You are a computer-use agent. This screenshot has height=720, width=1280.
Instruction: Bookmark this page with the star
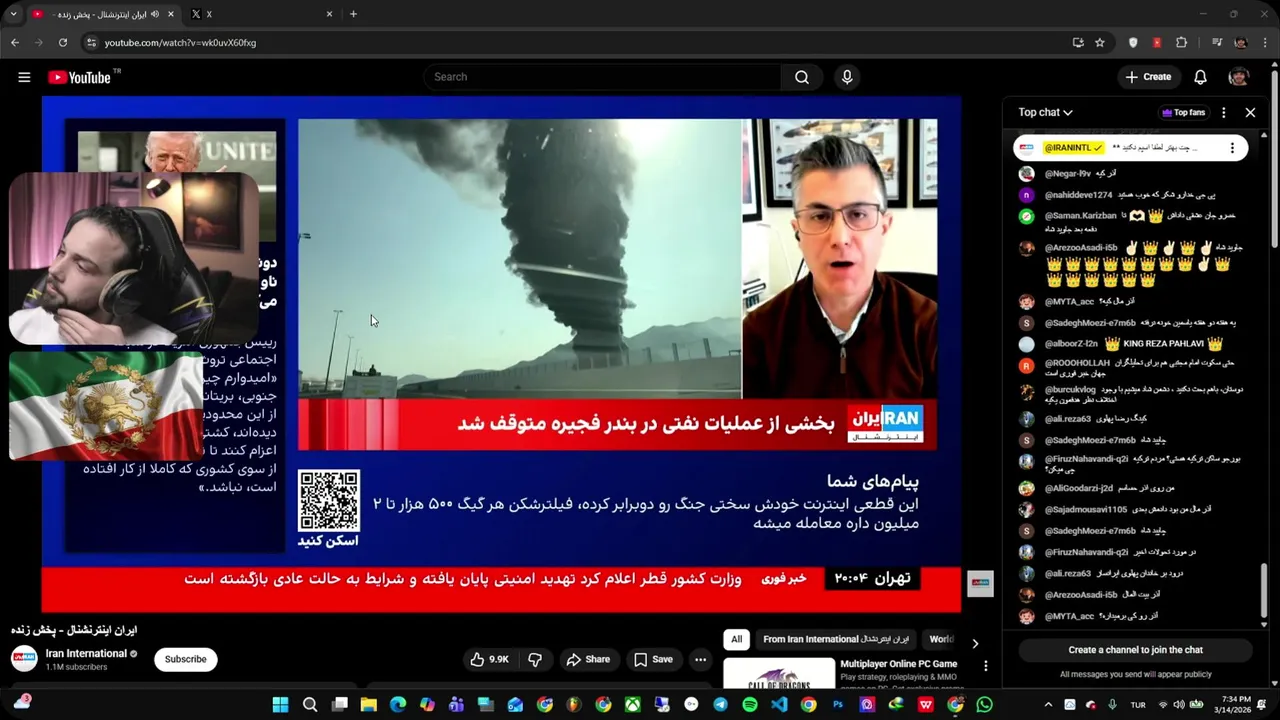(1100, 43)
